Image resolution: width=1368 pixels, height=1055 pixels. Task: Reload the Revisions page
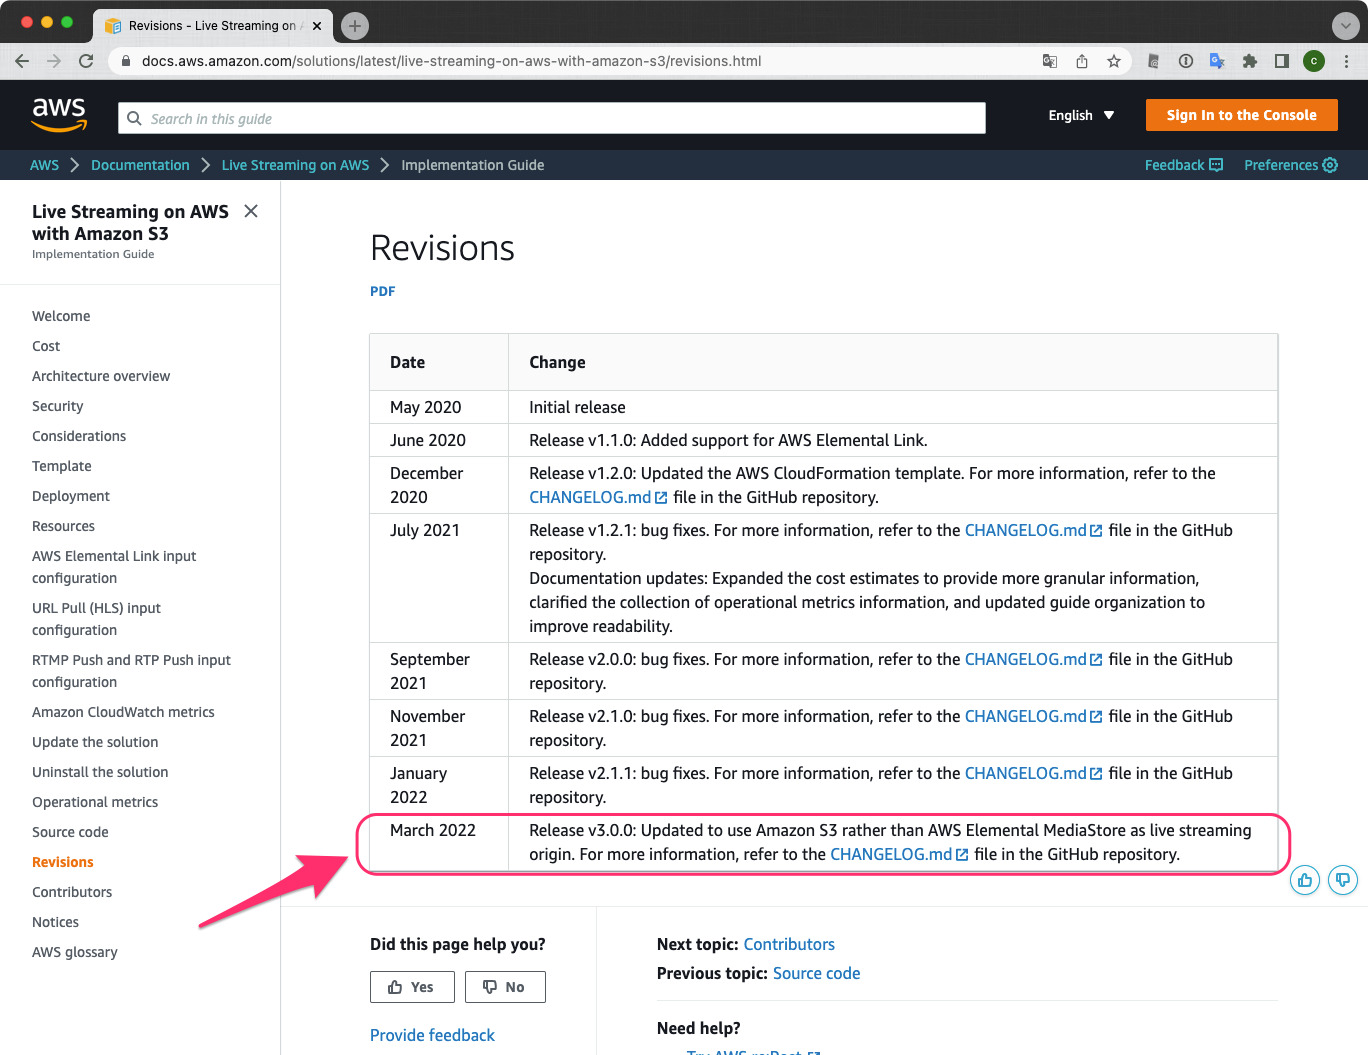86,61
